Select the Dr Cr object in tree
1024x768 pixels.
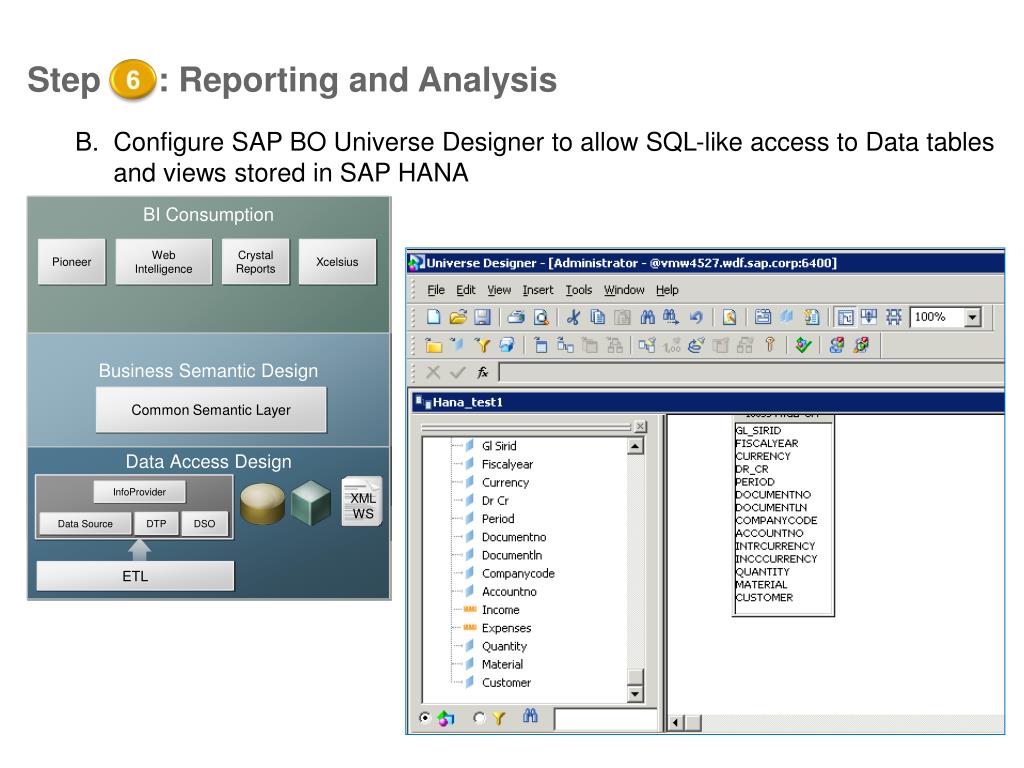pyautogui.click(x=495, y=501)
